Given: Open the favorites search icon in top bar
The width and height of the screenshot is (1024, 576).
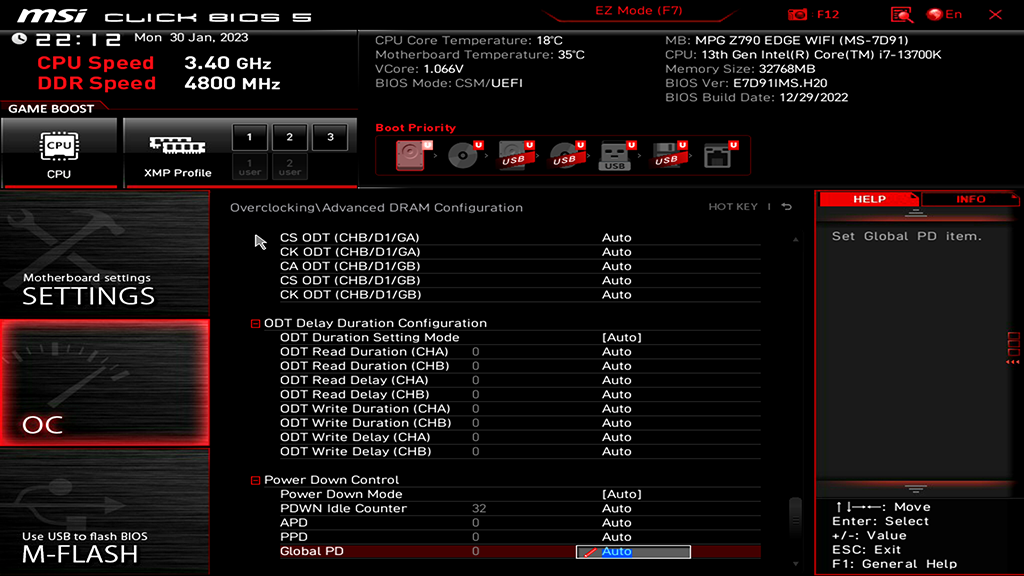Looking at the screenshot, I should [x=901, y=14].
